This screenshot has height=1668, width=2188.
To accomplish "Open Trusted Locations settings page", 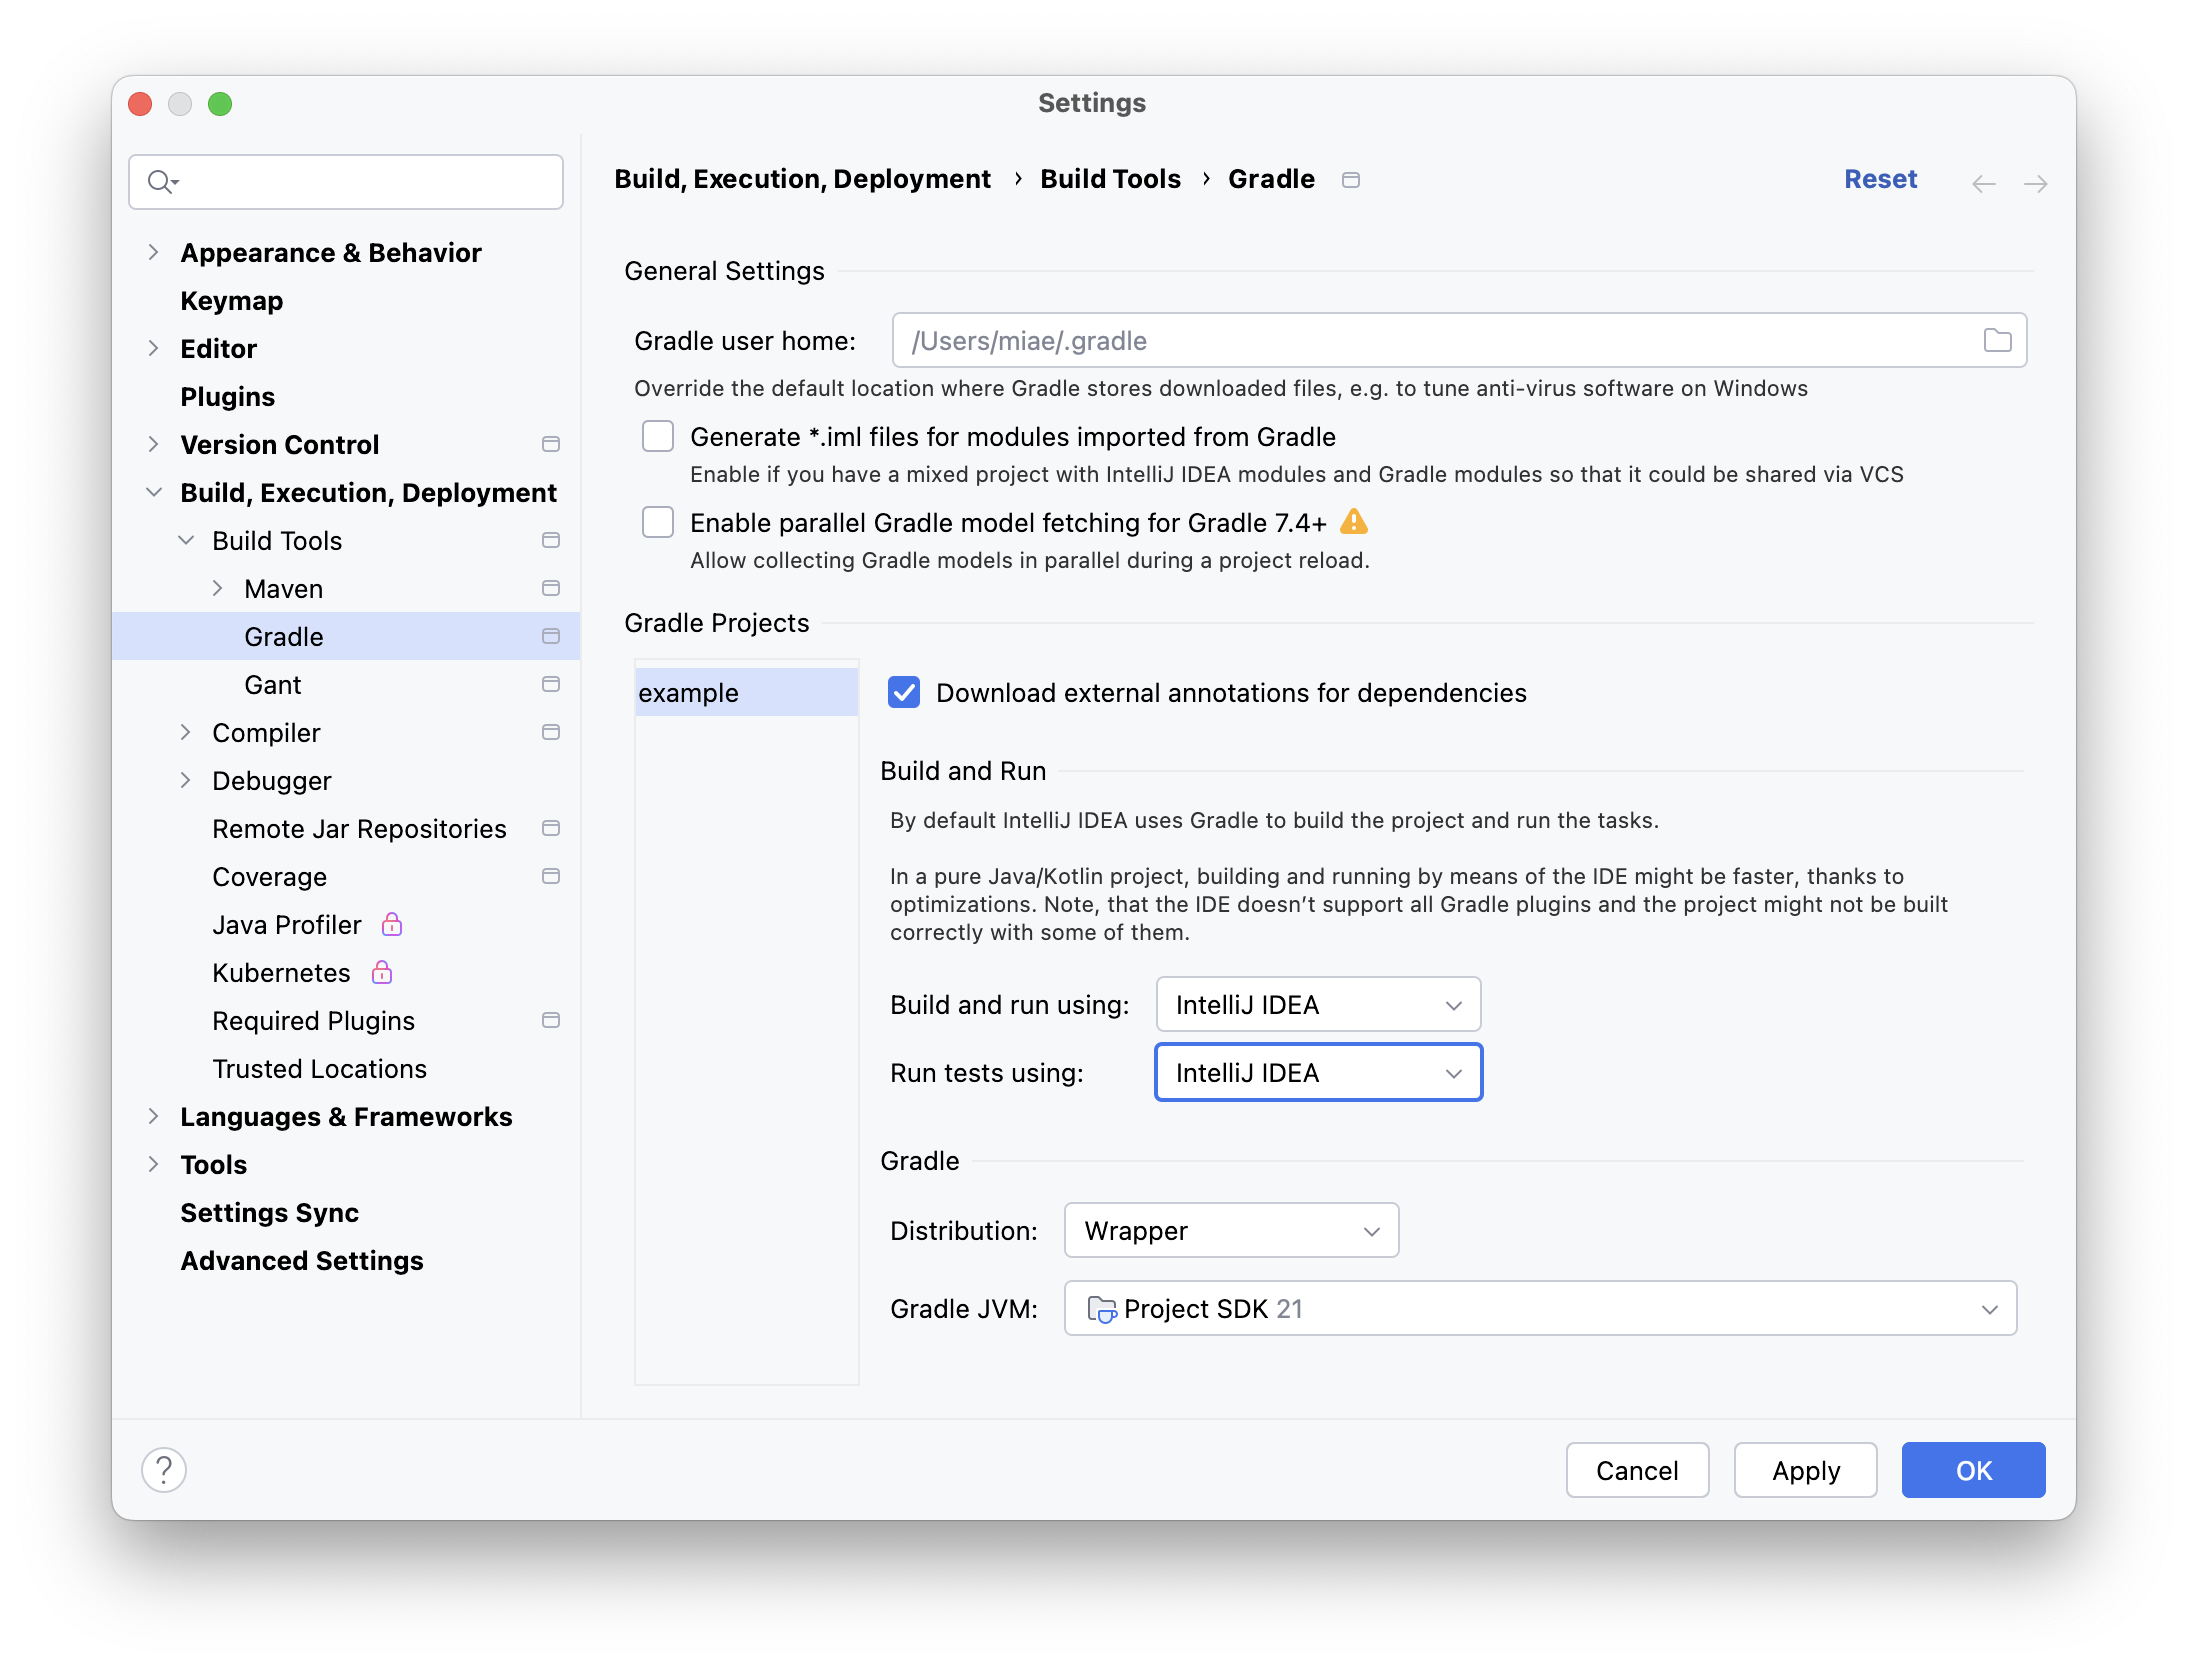I will pyautogui.click(x=319, y=1069).
